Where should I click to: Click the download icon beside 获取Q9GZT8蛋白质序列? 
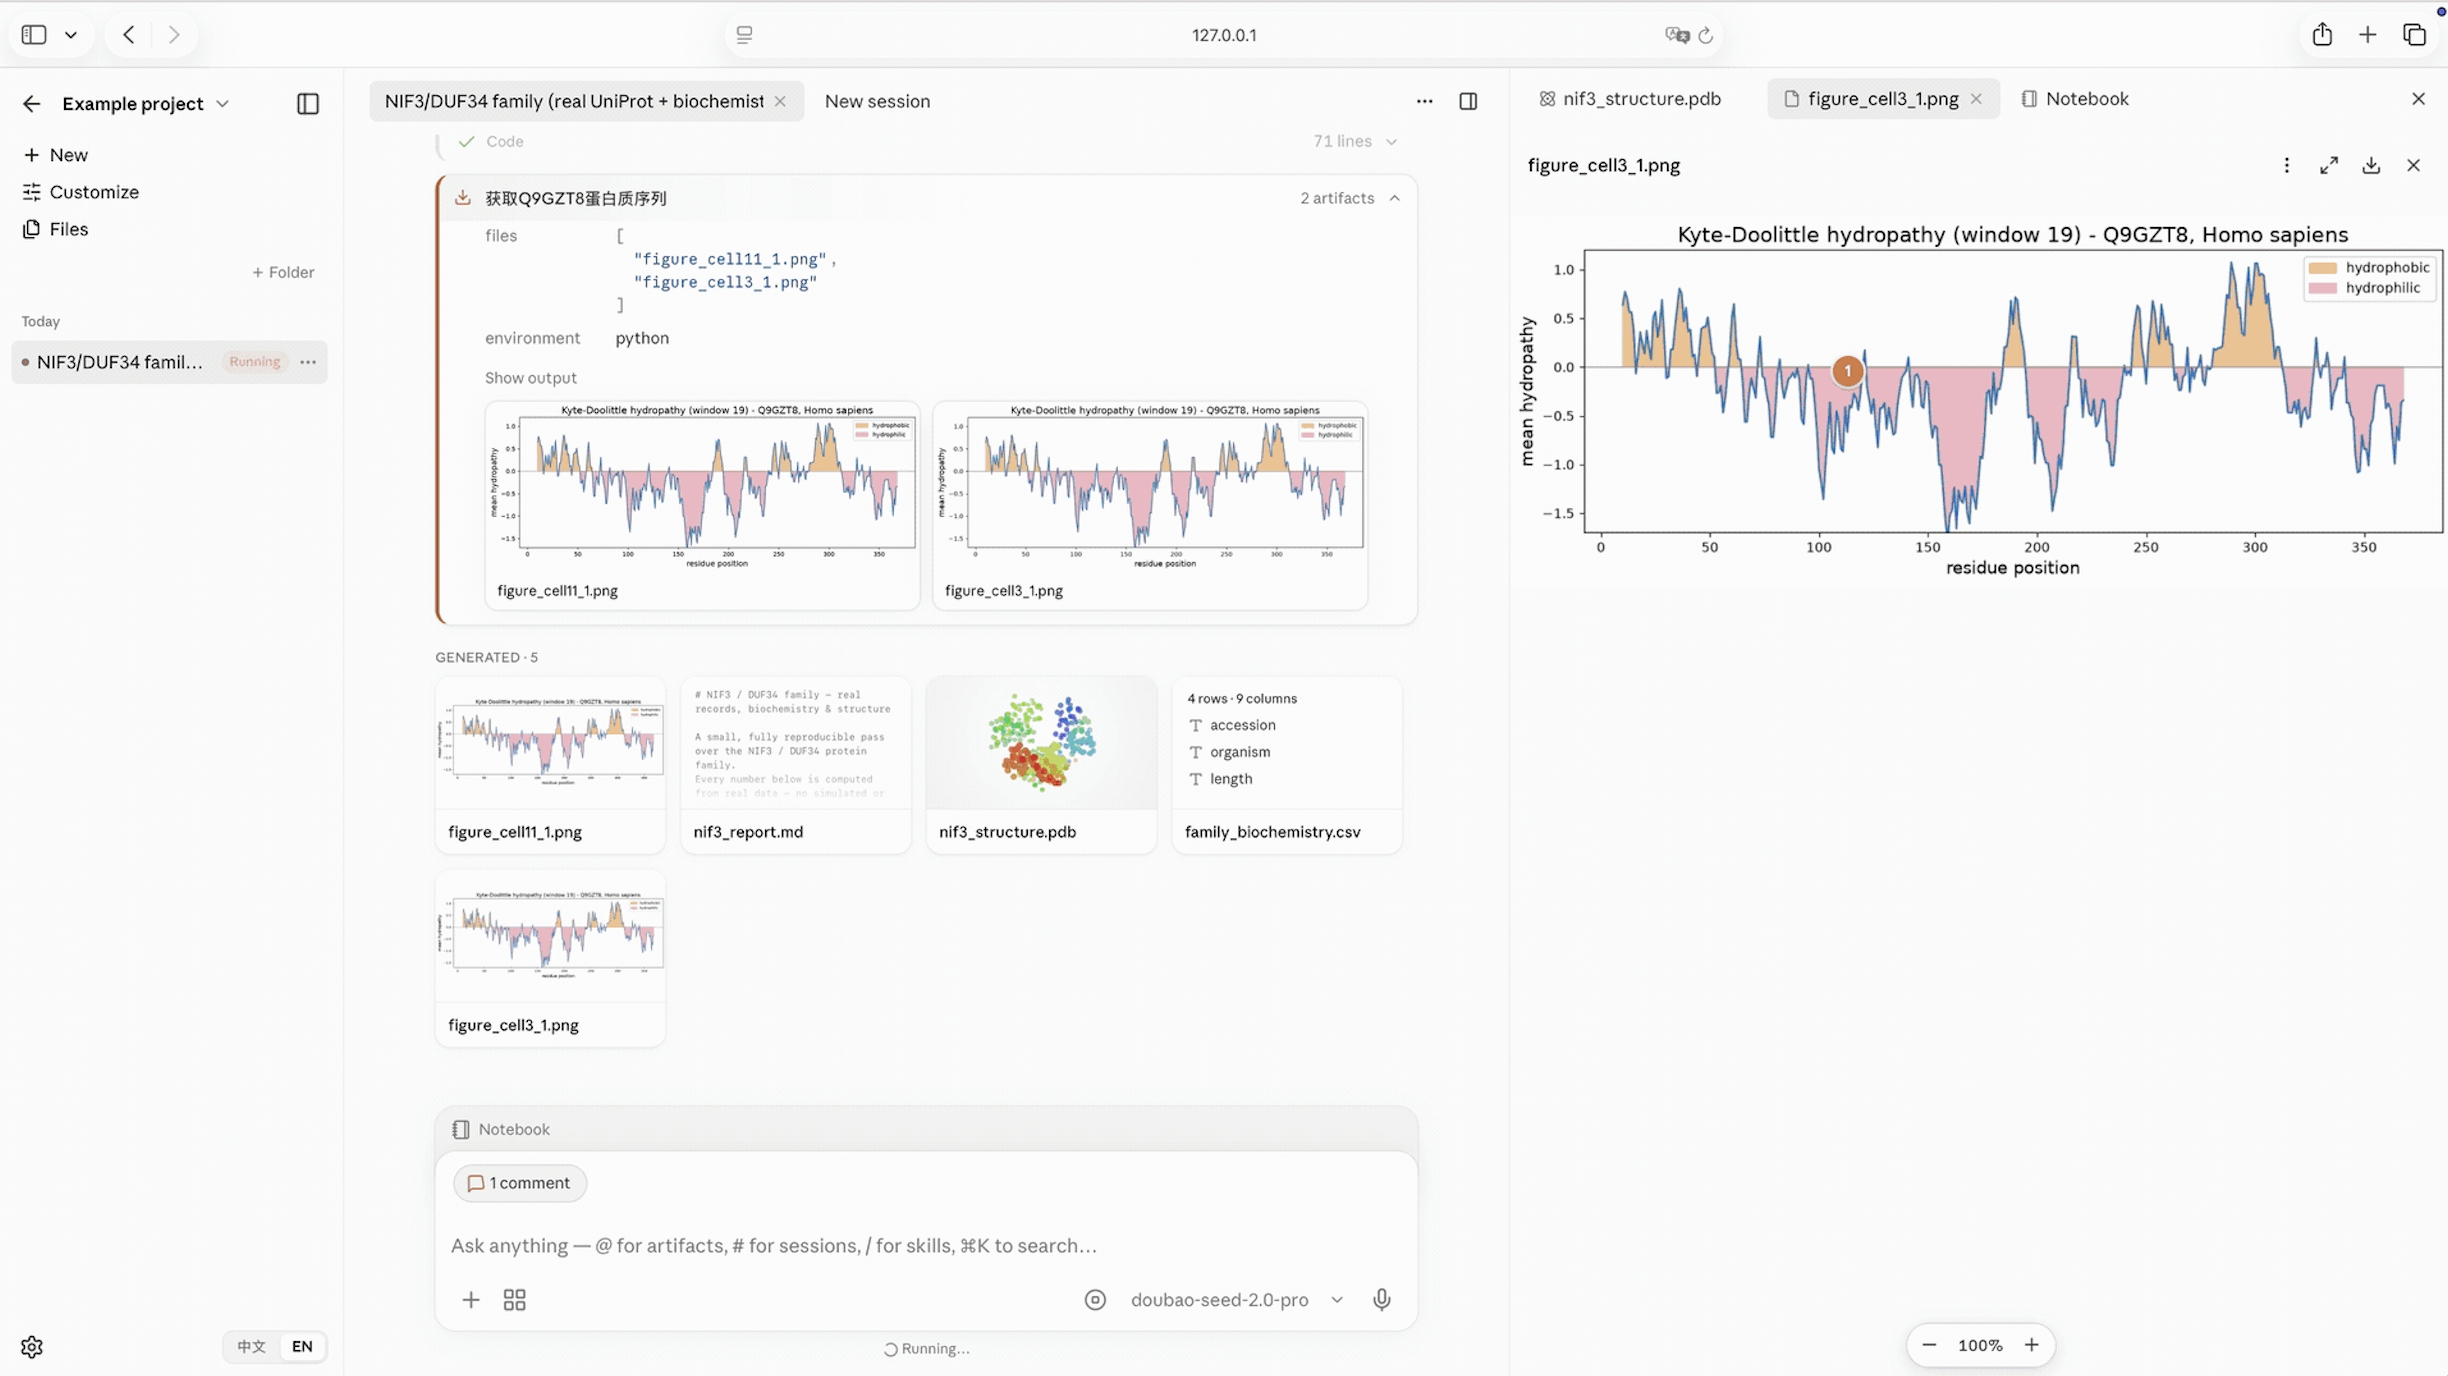pyautogui.click(x=463, y=198)
